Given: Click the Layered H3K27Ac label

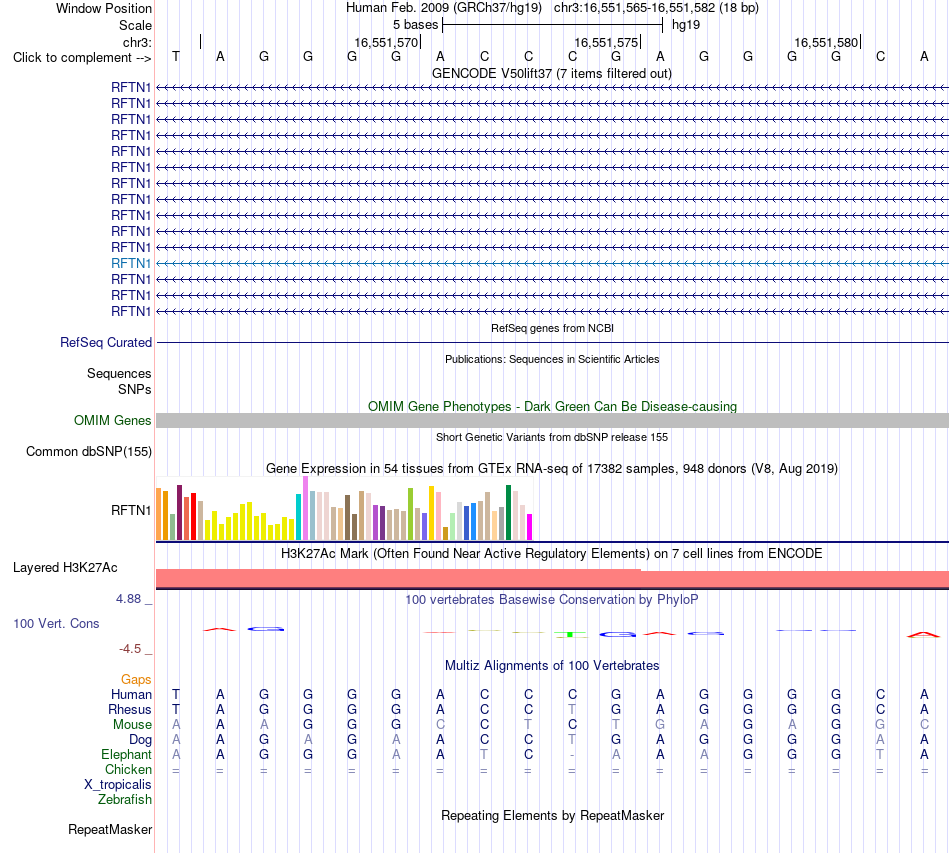Looking at the screenshot, I should [x=65, y=568].
